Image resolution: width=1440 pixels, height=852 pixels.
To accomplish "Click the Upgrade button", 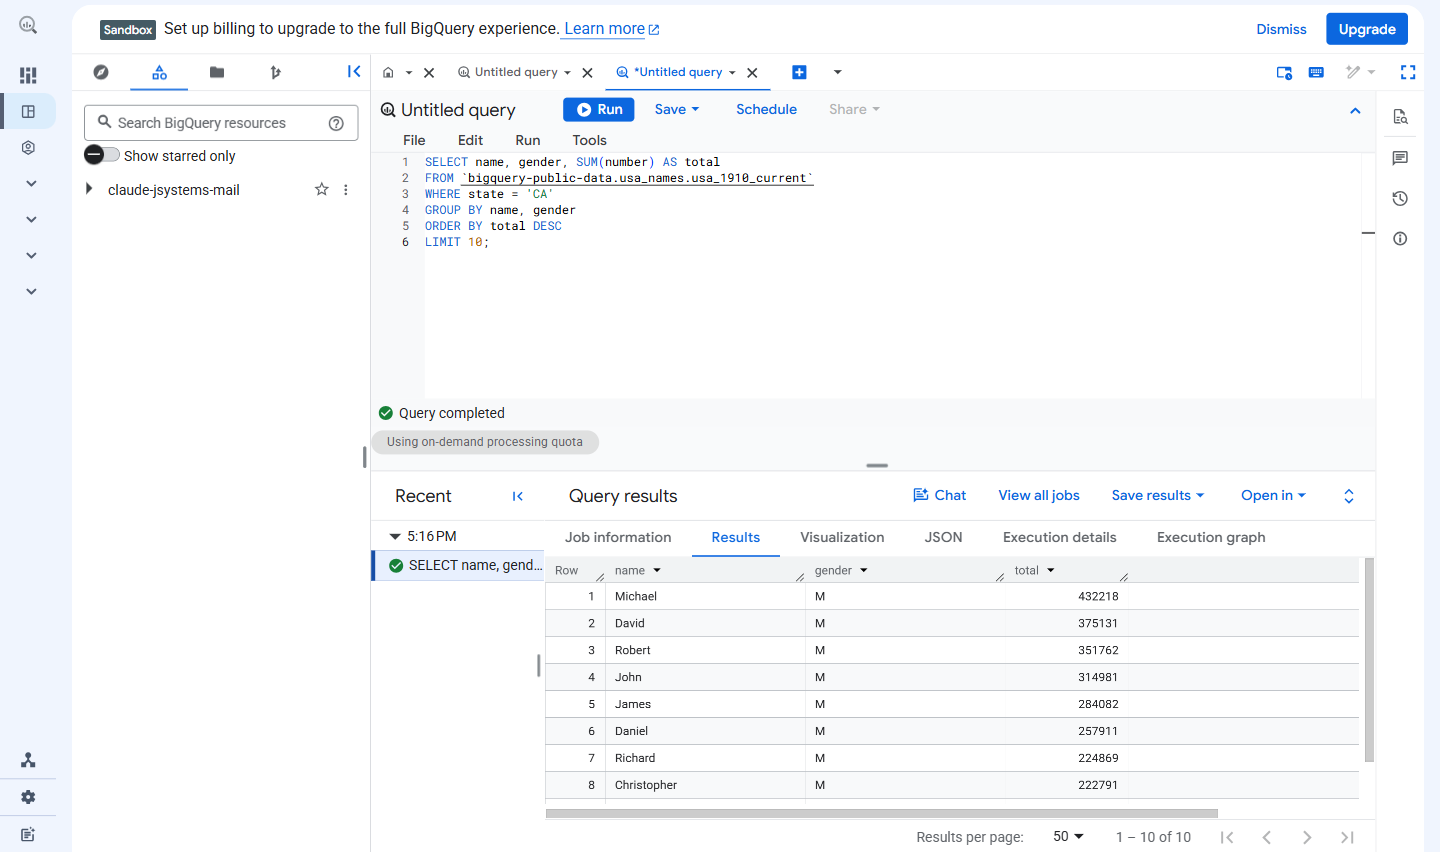I will point(1367,29).
